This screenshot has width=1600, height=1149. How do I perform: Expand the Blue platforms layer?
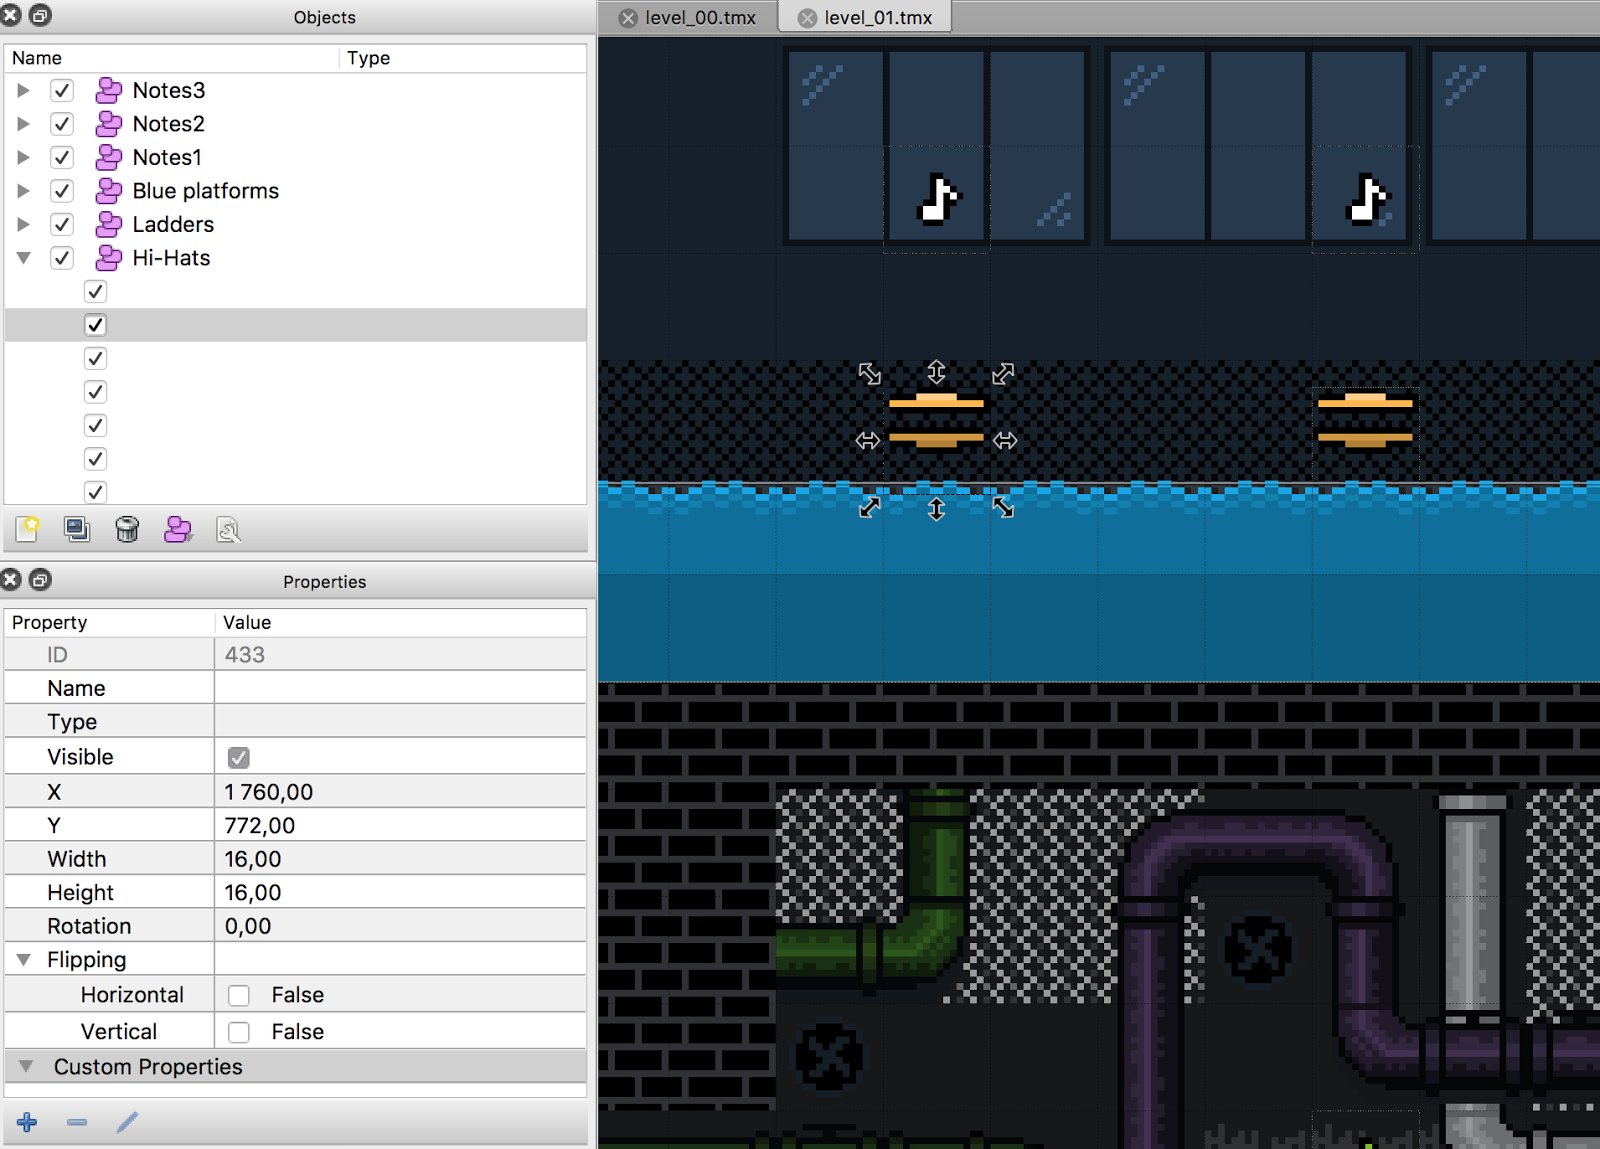24,191
